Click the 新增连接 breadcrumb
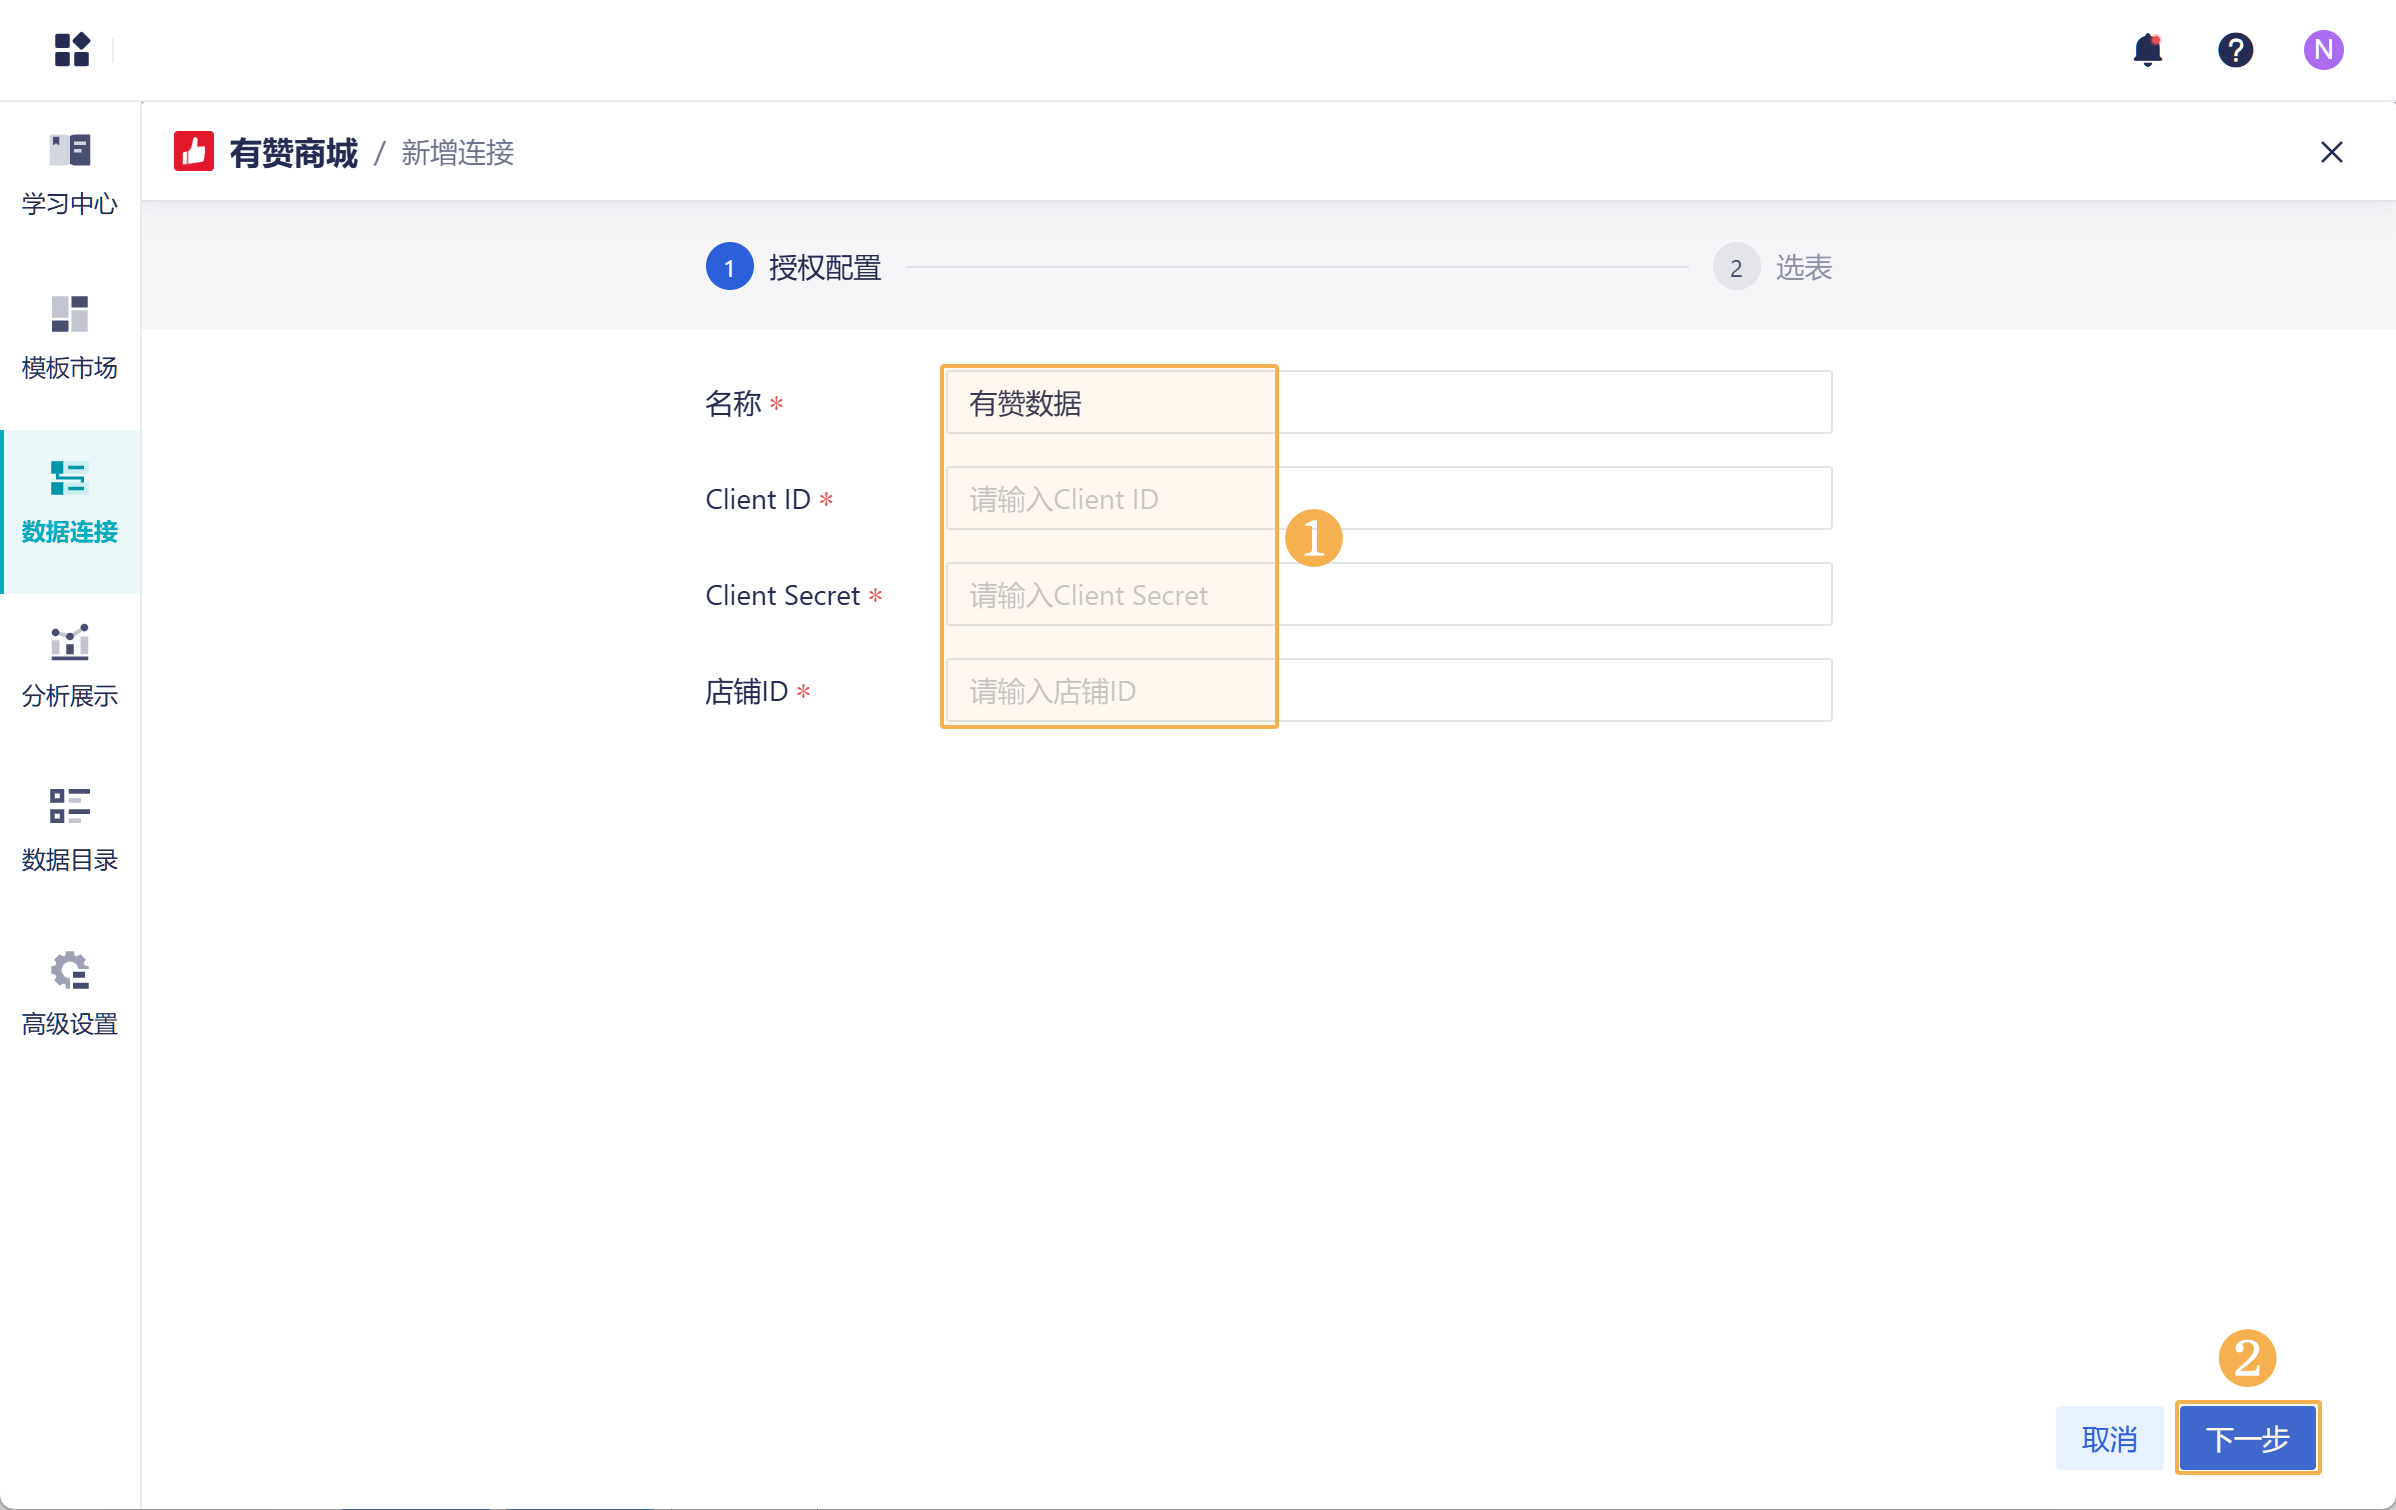This screenshot has width=2396, height=1510. (457, 153)
